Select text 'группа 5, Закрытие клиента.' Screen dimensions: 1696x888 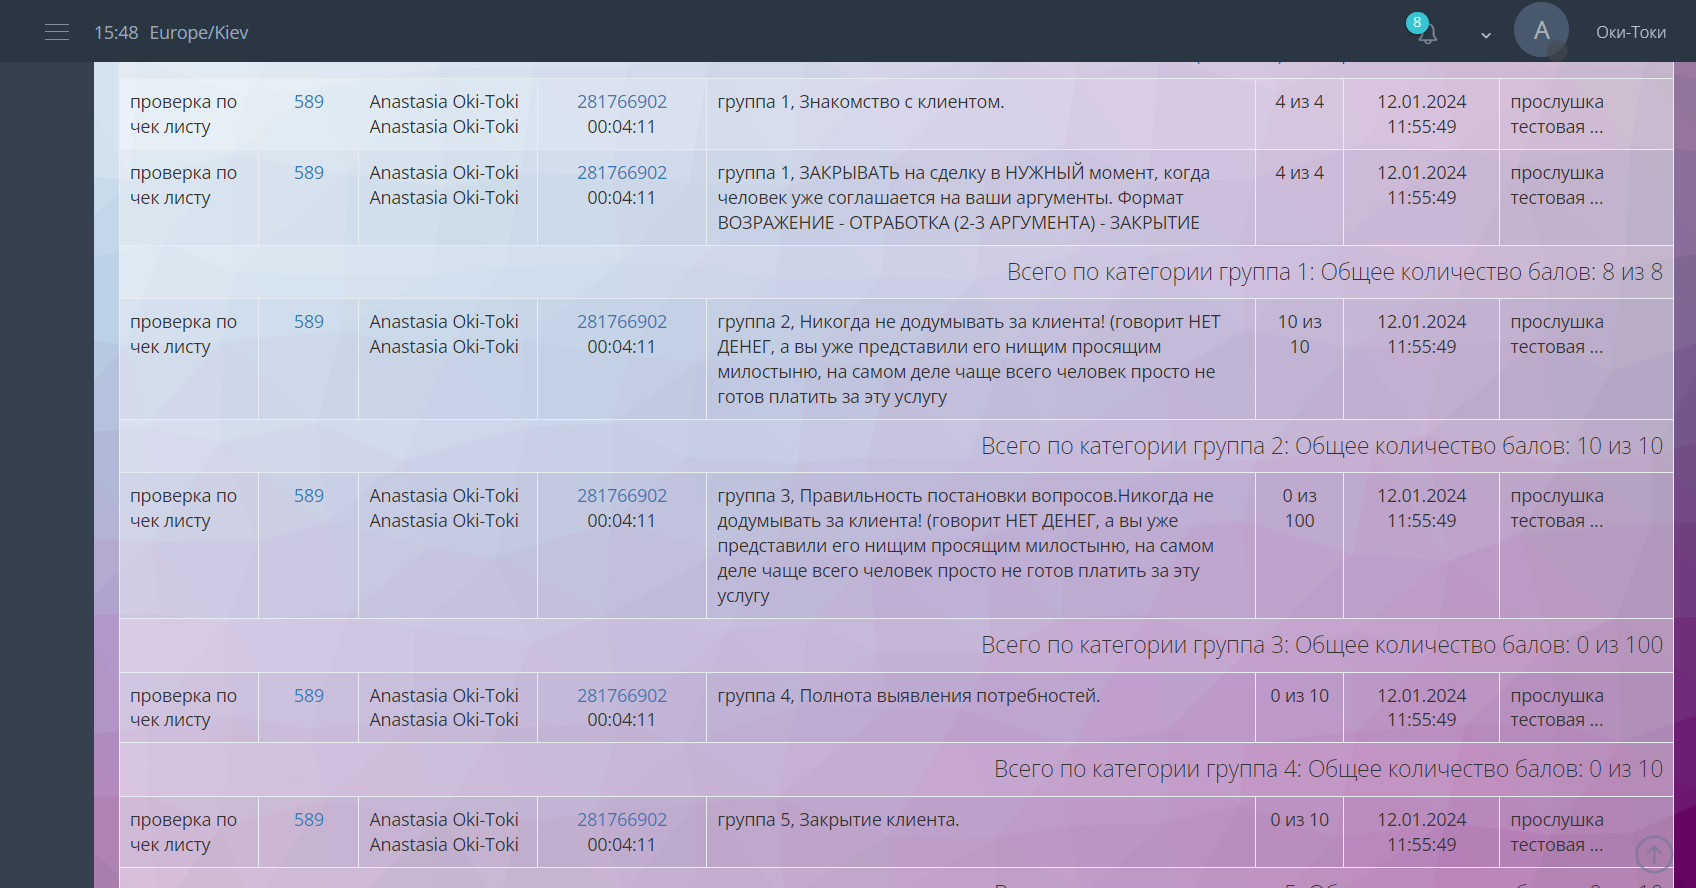838,820
